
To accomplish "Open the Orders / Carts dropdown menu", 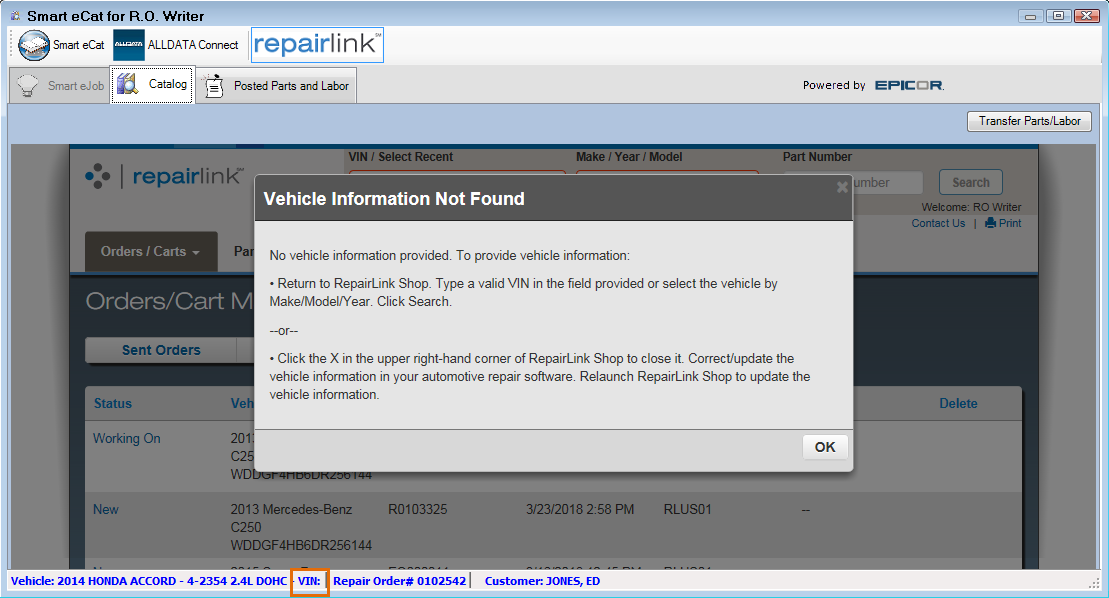I will coord(150,251).
